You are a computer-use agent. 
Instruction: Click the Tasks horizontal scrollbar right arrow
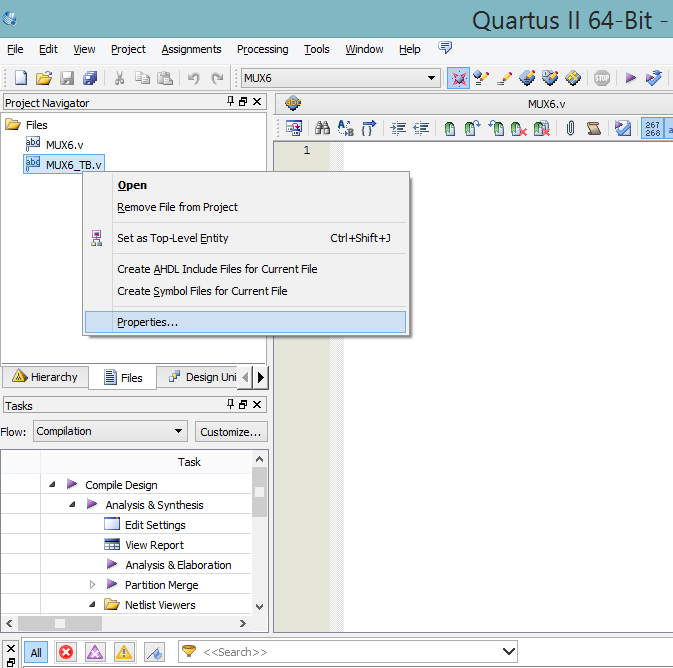tap(243, 623)
